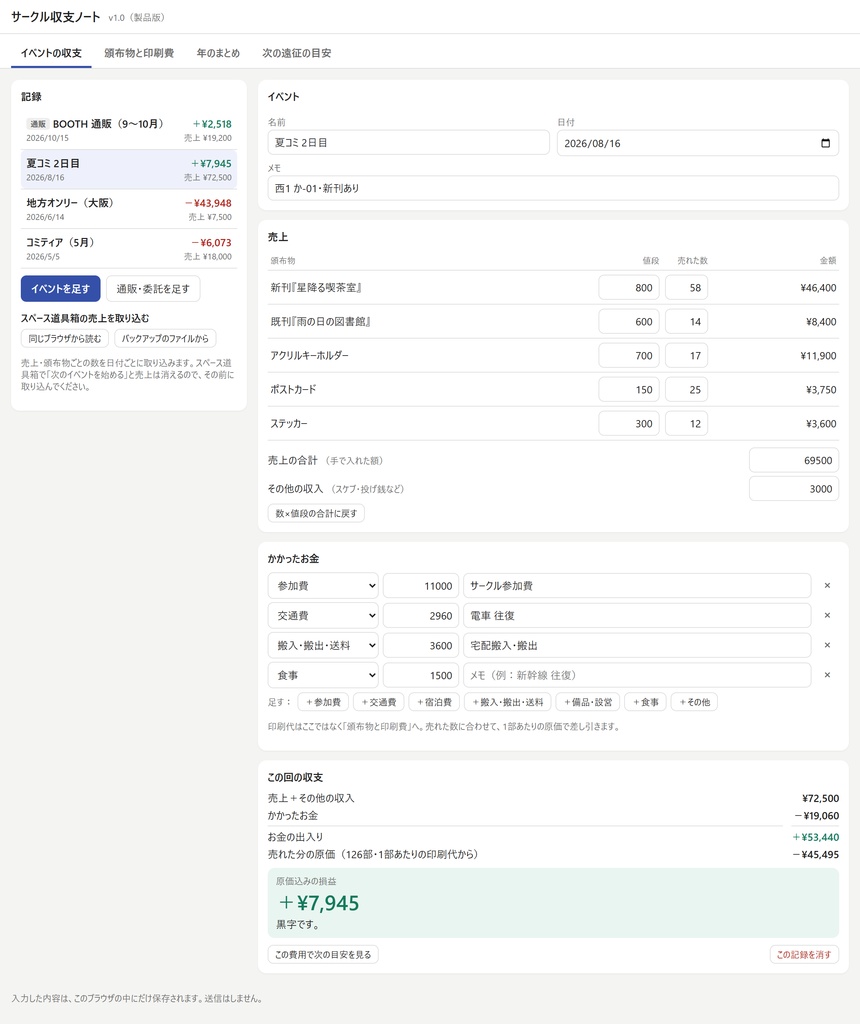Open the 搬入・搬出・送料 category dropdown
The height and width of the screenshot is (1024, 860).
[x=323, y=645]
